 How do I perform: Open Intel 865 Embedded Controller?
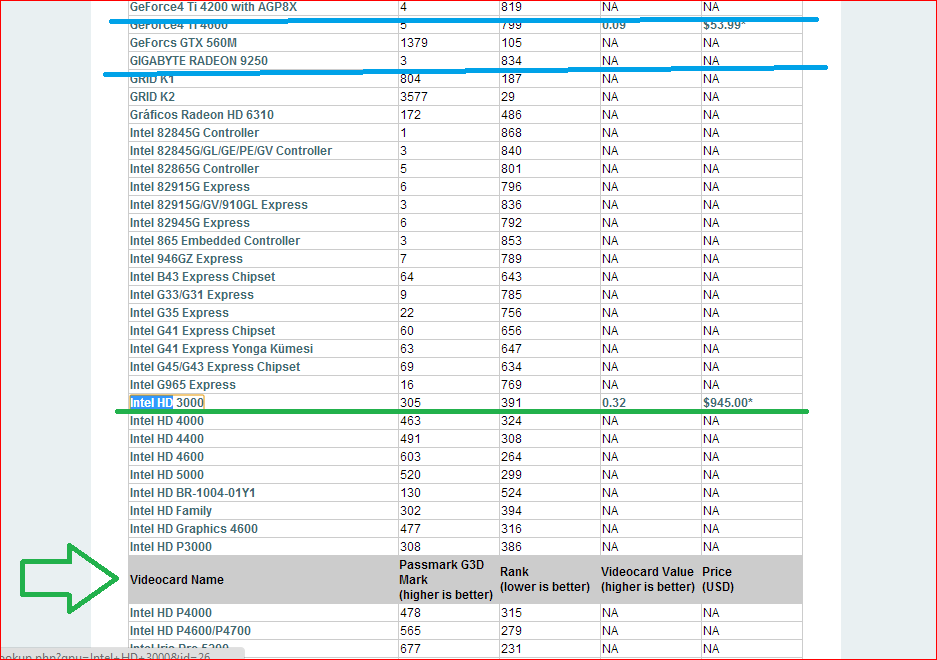tap(215, 240)
